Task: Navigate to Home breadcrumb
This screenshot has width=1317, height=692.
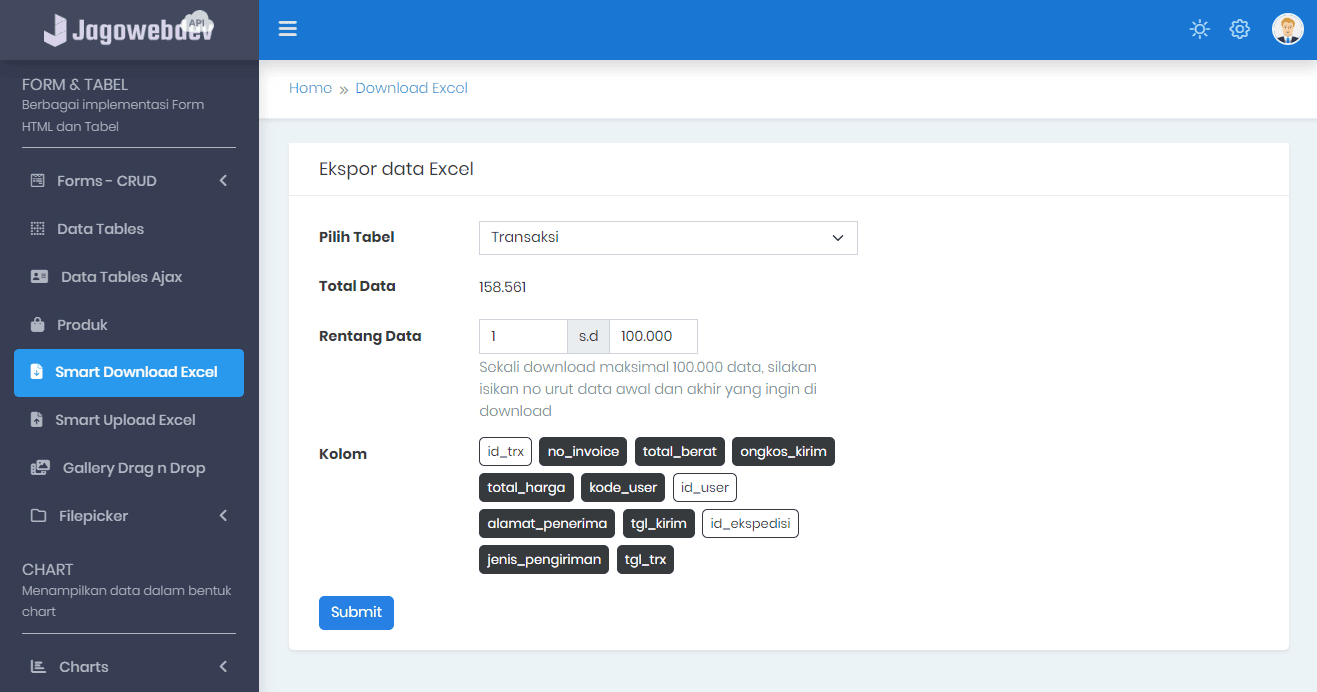Action: pyautogui.click(x=310, y=88)
